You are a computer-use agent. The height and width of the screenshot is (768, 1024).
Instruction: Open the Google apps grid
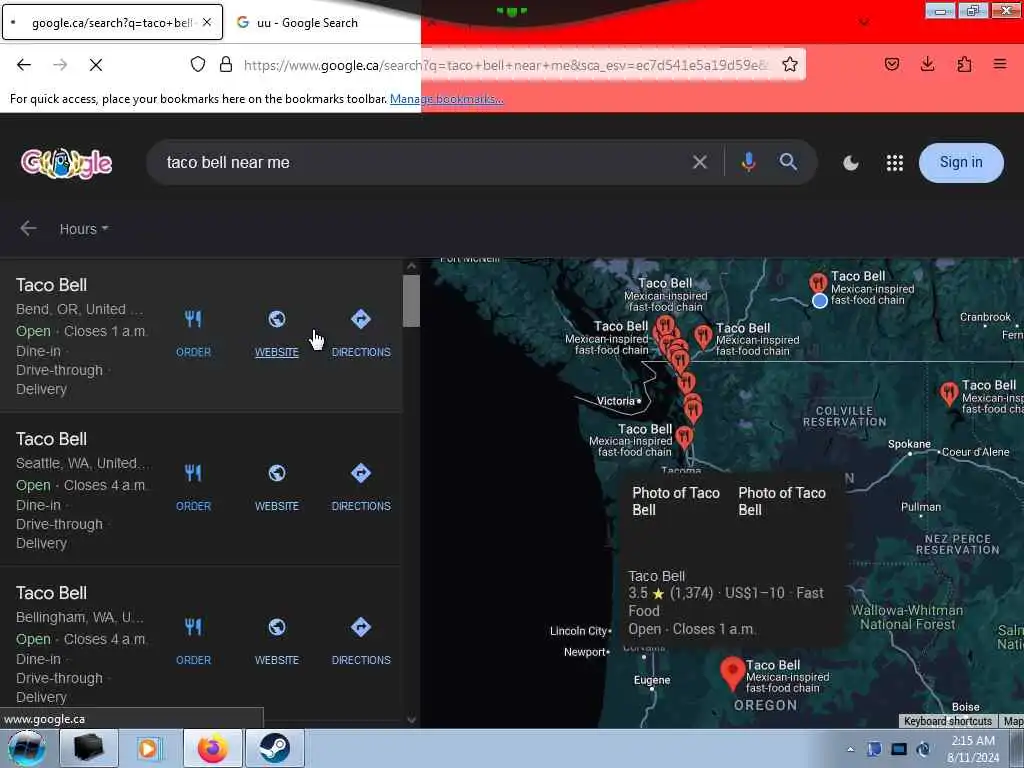pyautogui.click(x=895, y=163)
